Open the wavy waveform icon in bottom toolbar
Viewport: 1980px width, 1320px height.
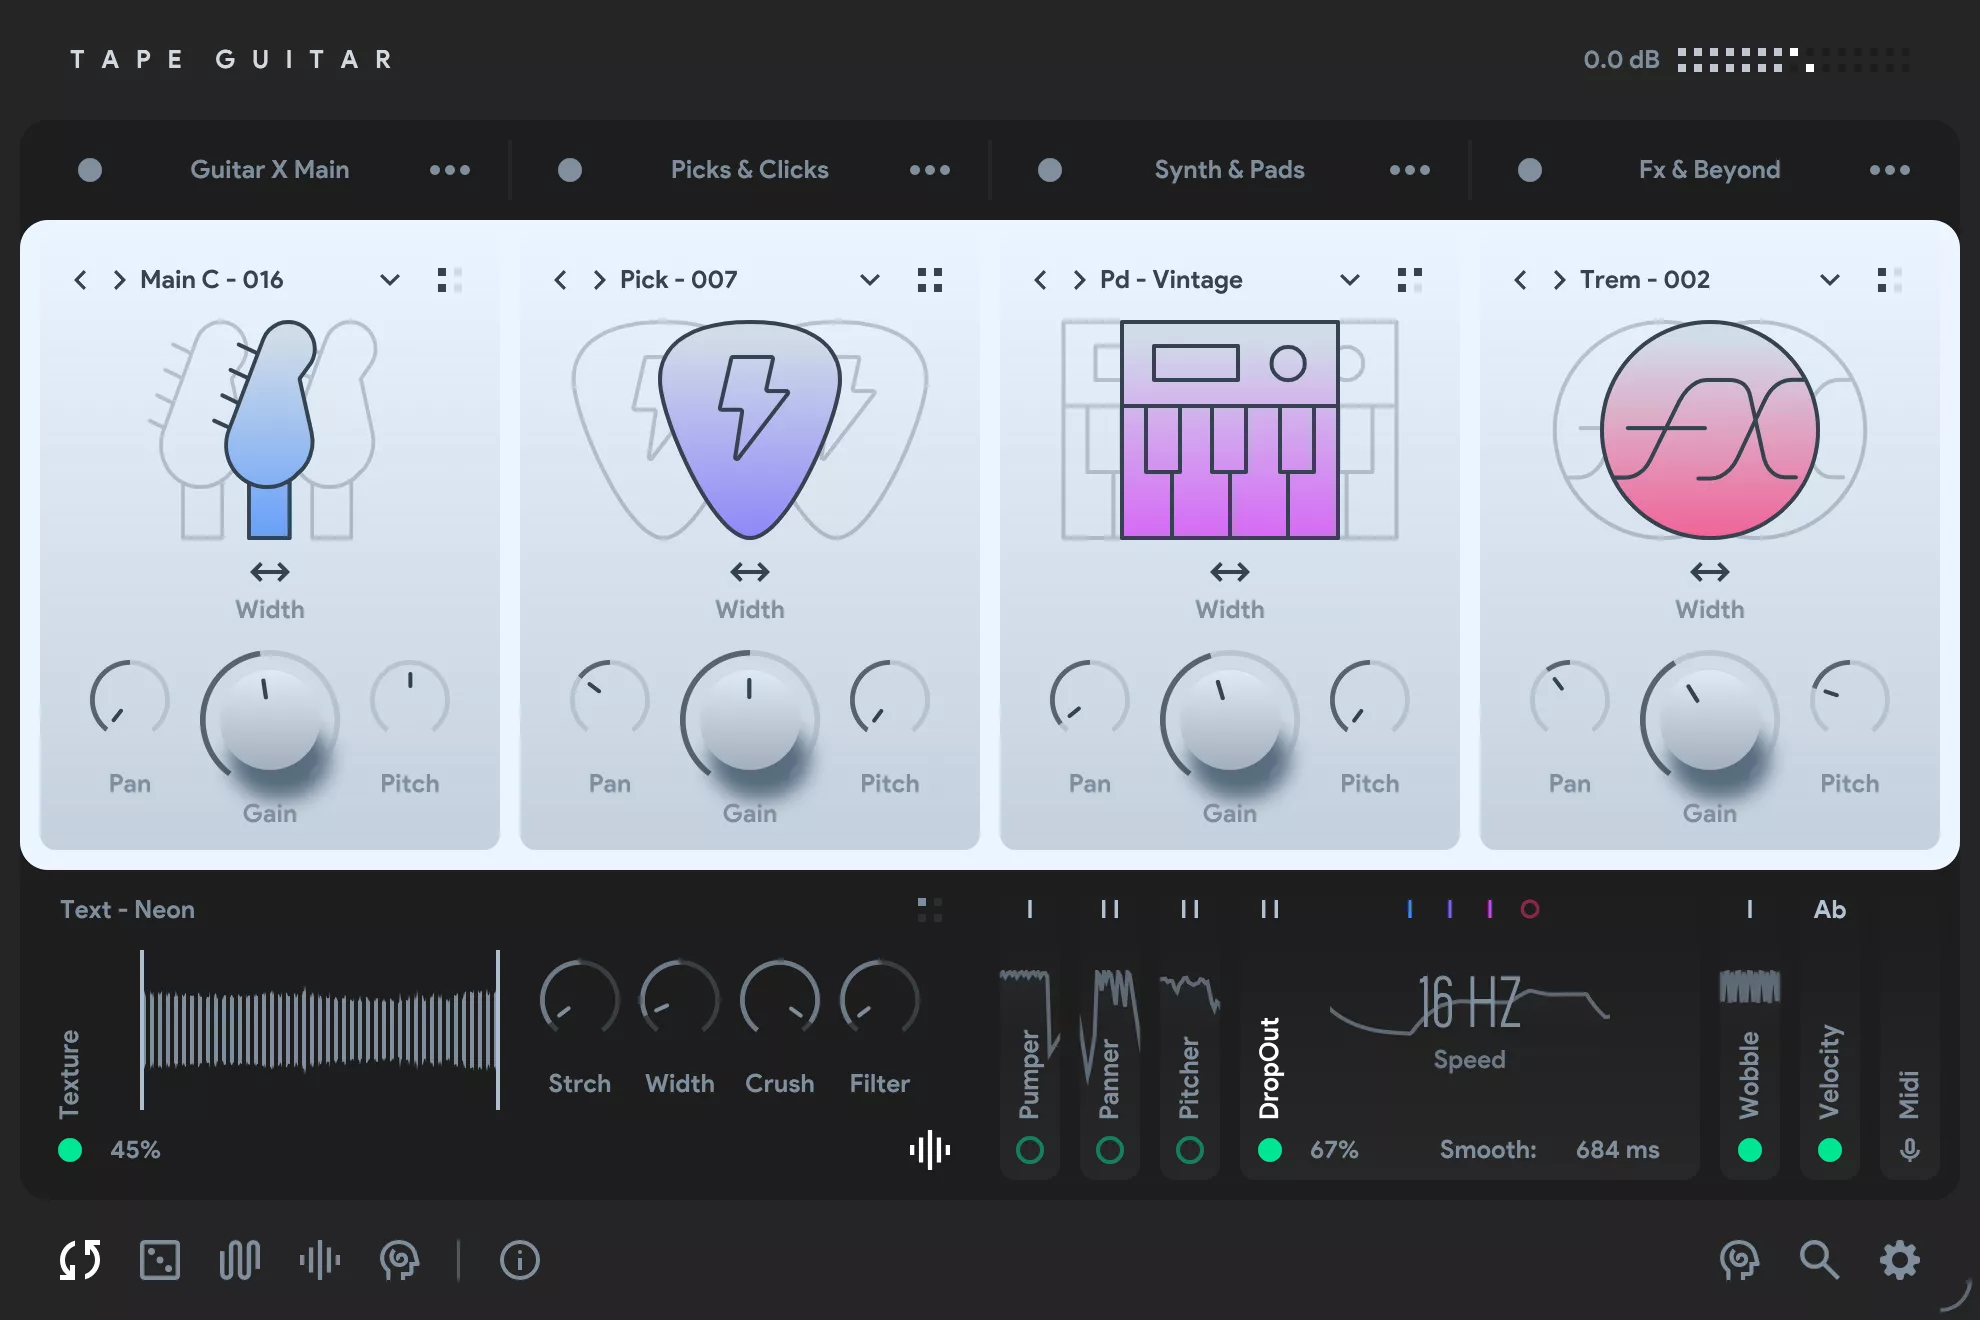coord(239,1260)
